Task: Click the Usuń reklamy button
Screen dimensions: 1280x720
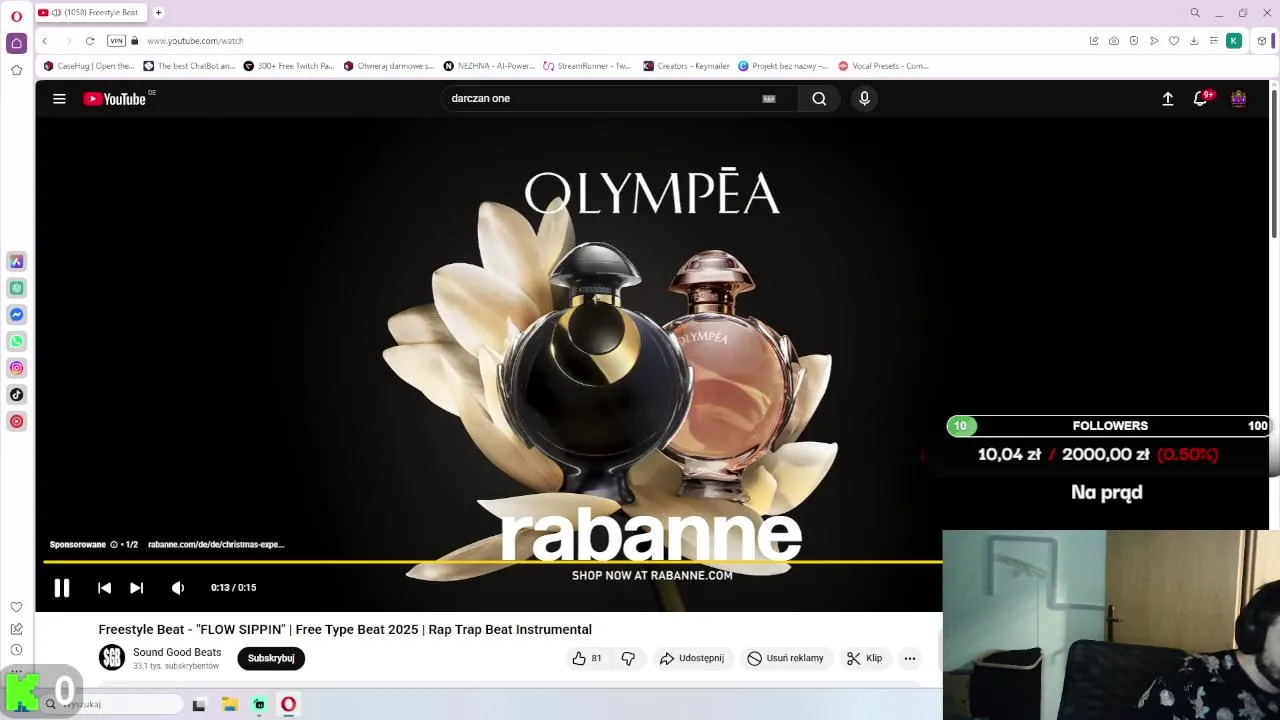Action: click(786, 658)
